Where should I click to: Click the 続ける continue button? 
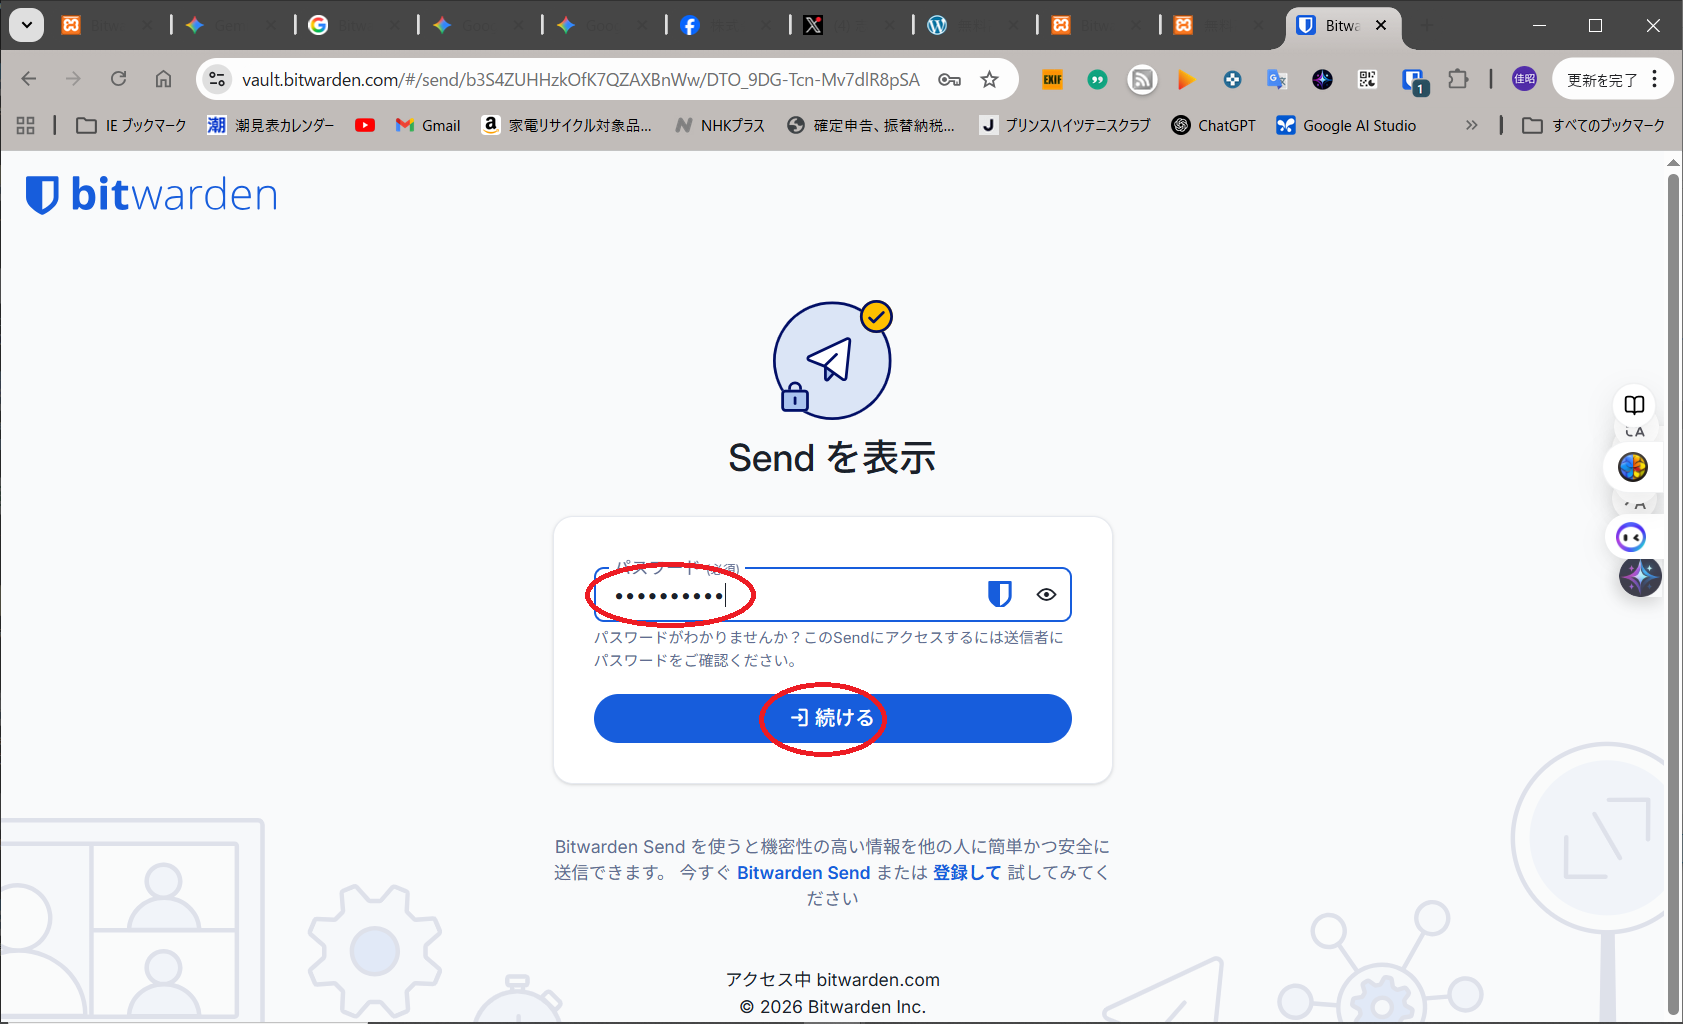832,718
